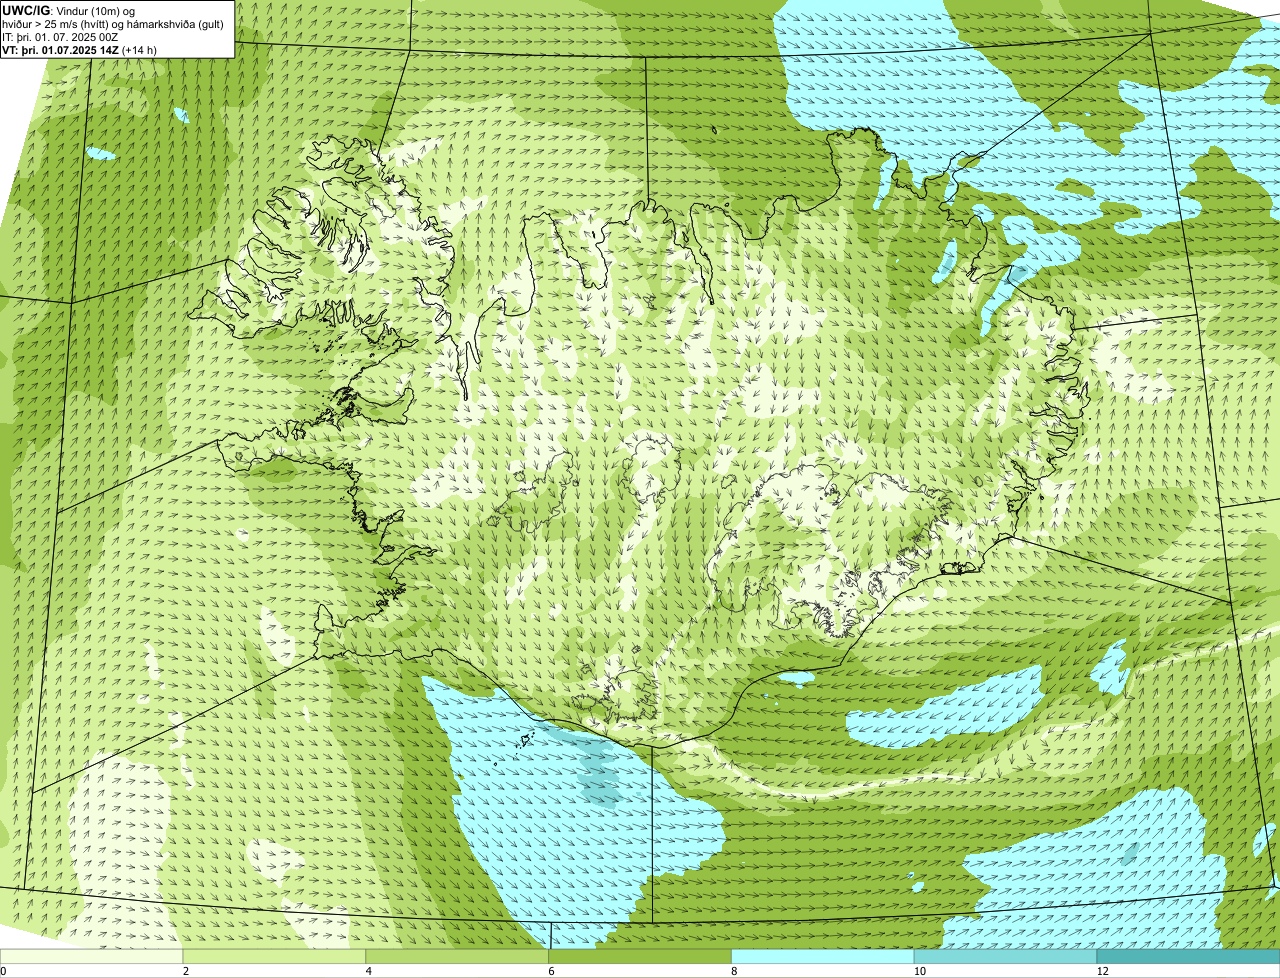Click the 'IT: þri. 01. 07. 2025 00Z' line
The height and width of the screenshot is (978, 1280).
tap(60, 36)
